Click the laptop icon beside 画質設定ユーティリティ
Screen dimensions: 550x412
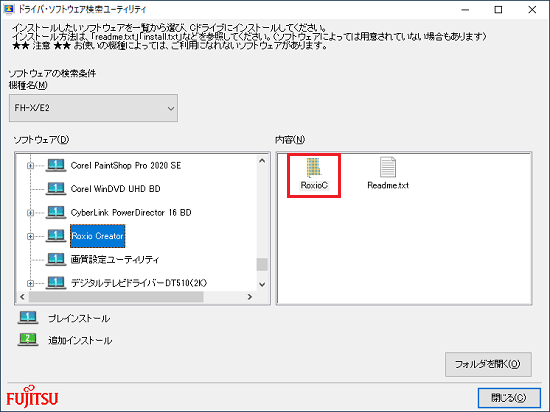(x=56, y=259)
